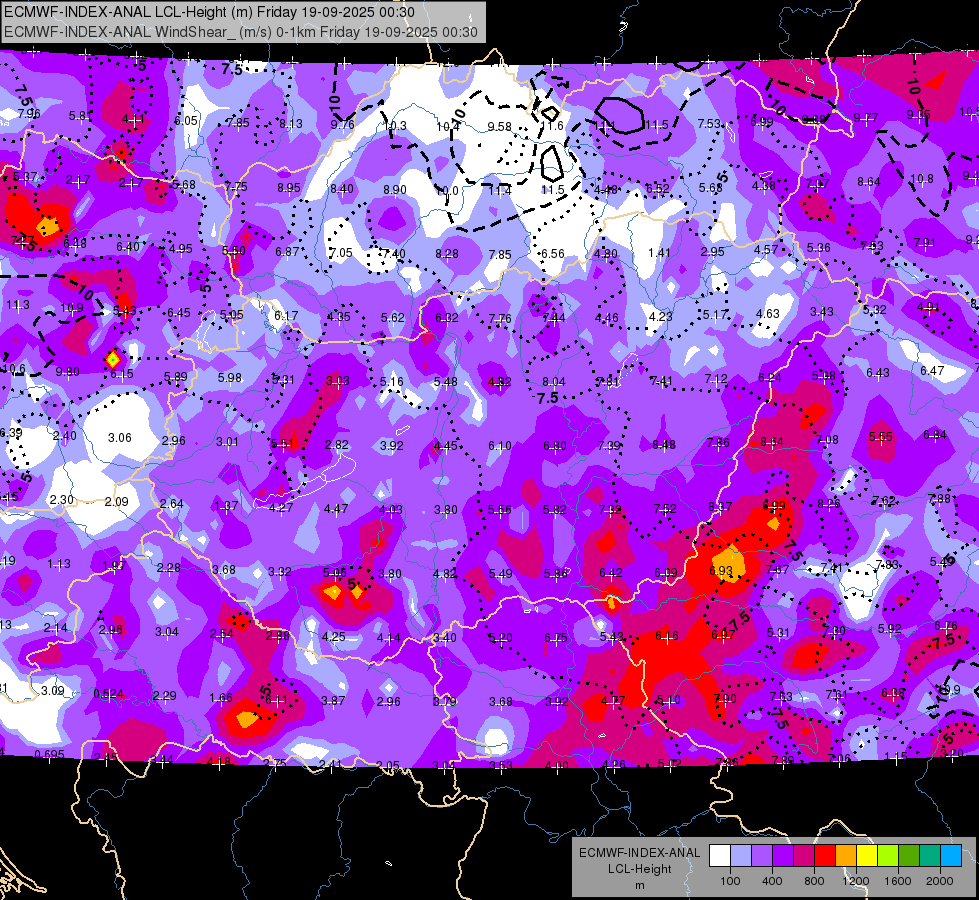Select the lime legend swatch near 1600
This screenshot has width=979, height=900.
(x=888, y=856)
